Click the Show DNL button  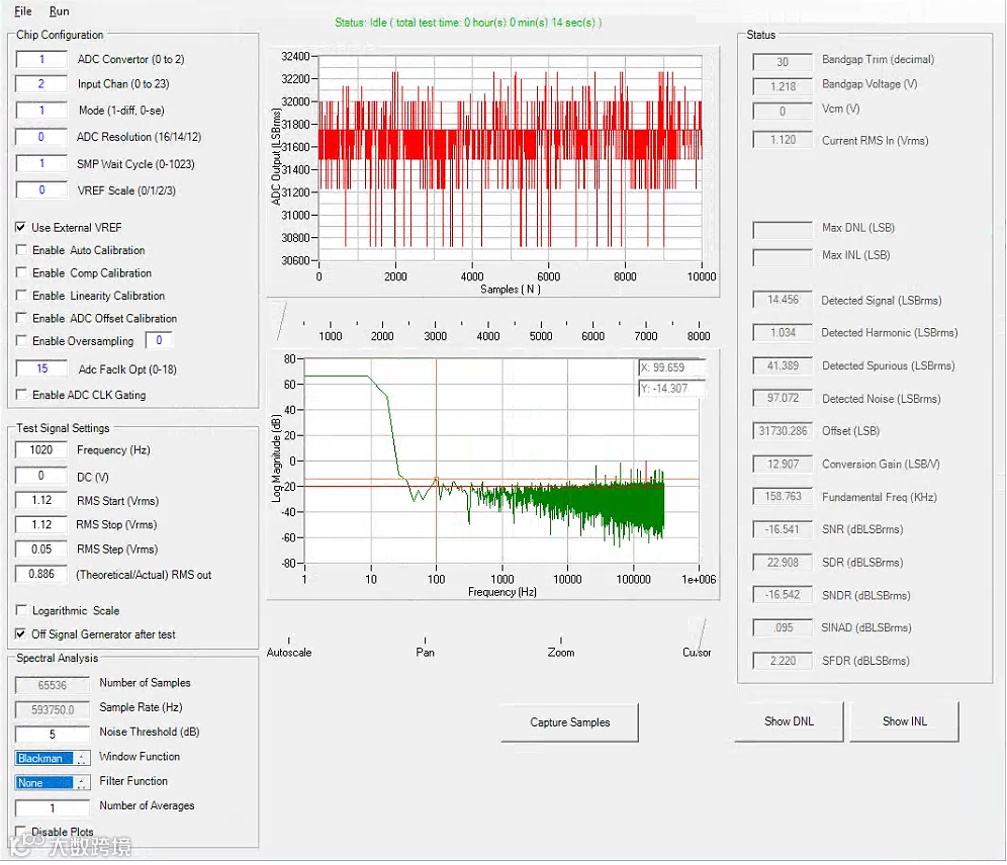[x=789, y=721]
